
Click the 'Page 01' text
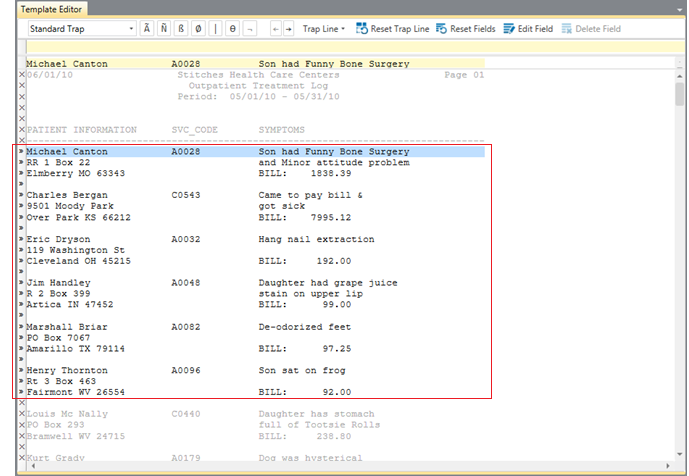click(x=464, y=75)
